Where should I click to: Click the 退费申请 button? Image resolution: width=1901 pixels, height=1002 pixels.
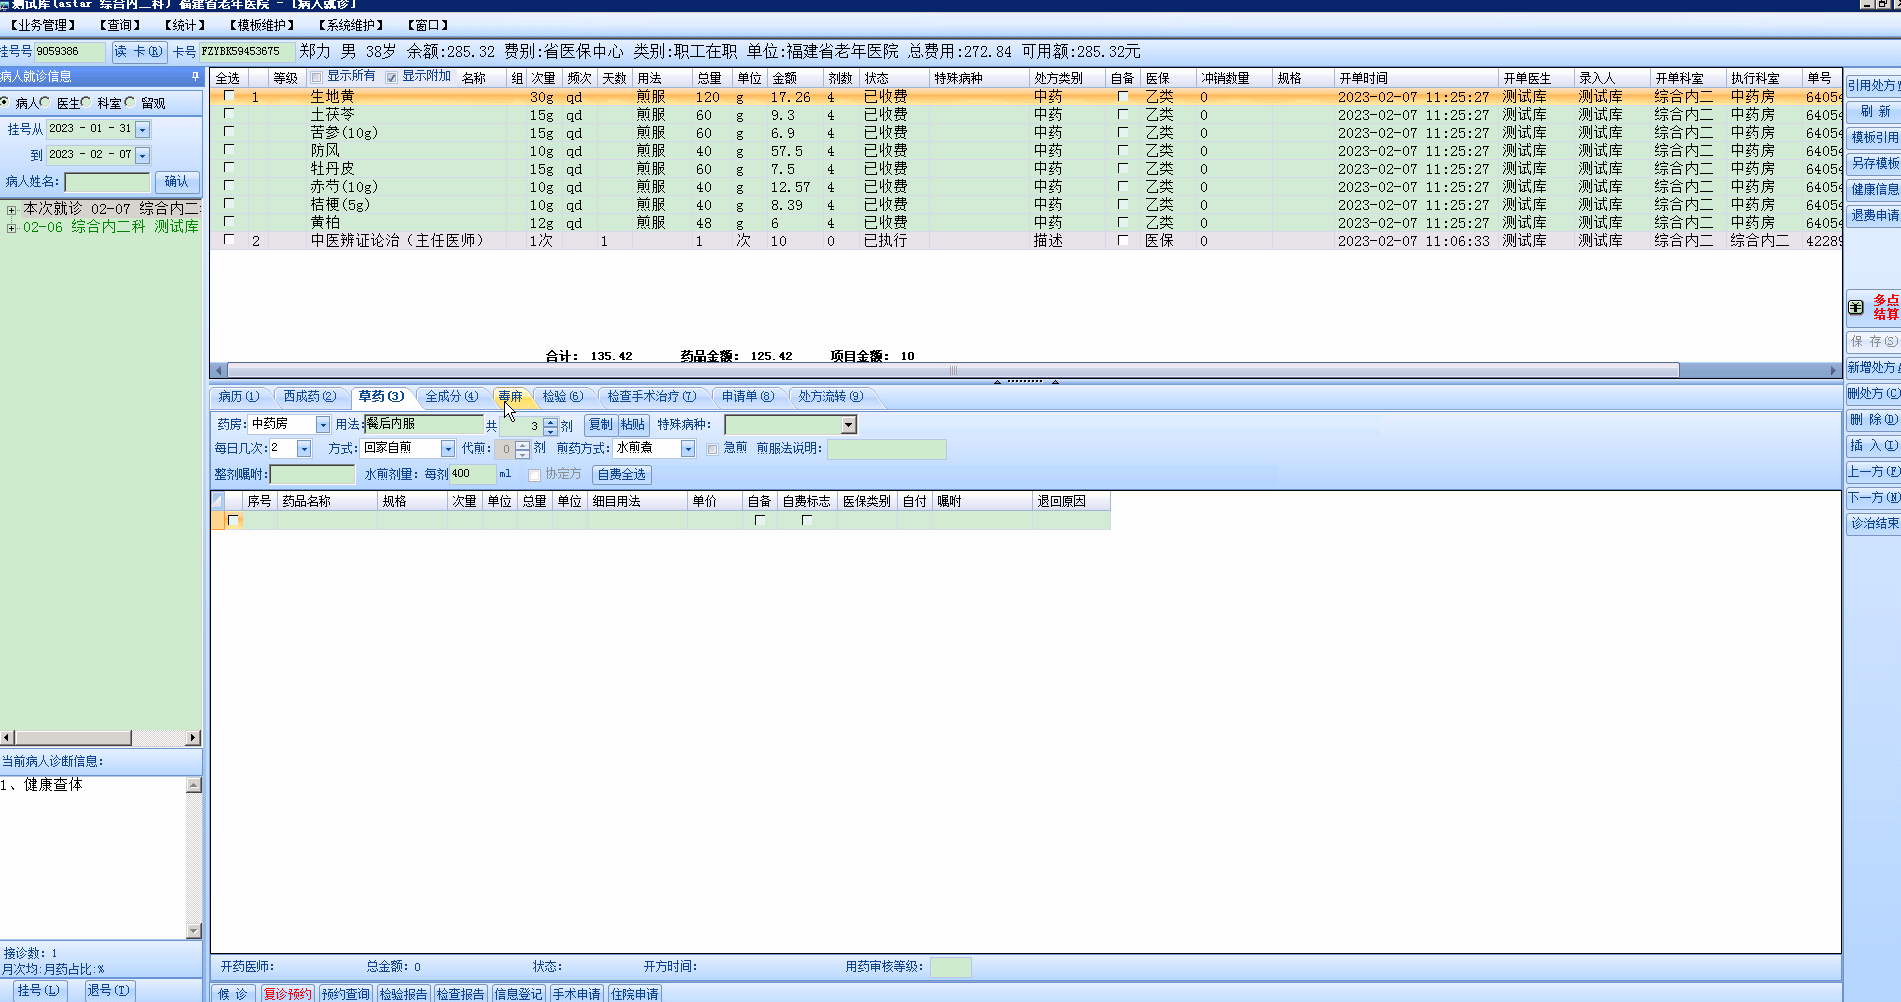point(1874,216)
